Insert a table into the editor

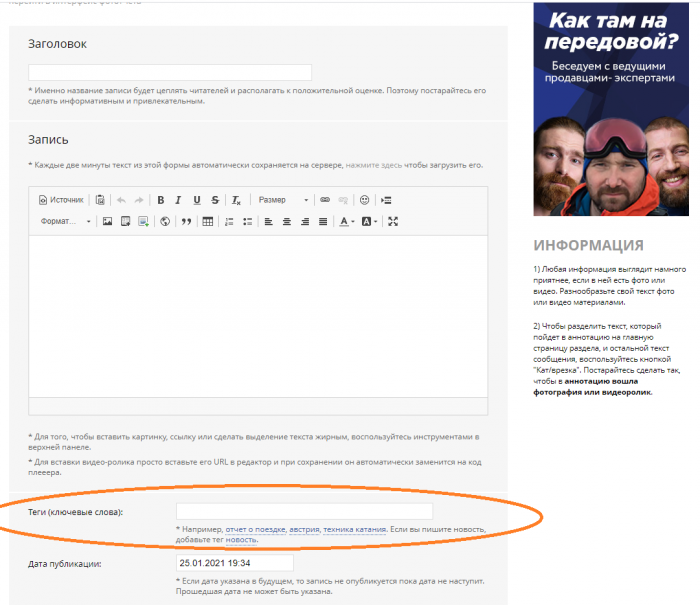(208, 221)
